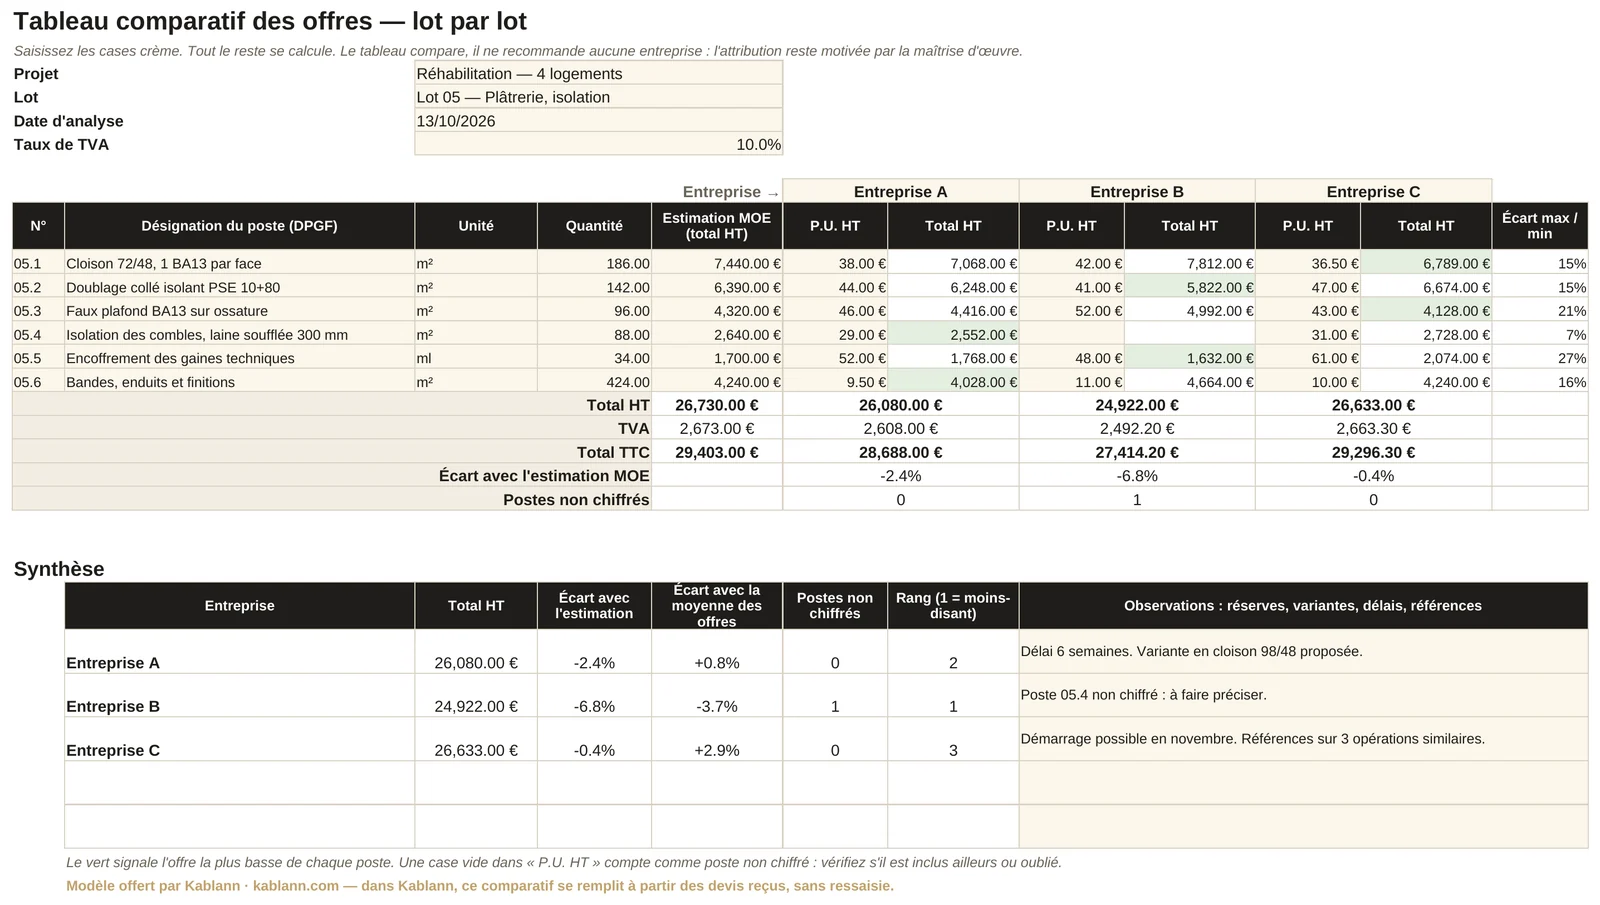Viewport: 1600px width, 905px height.
Task: Click "Bandes, enduits et finitions" designation
Action: coord(239,382)
